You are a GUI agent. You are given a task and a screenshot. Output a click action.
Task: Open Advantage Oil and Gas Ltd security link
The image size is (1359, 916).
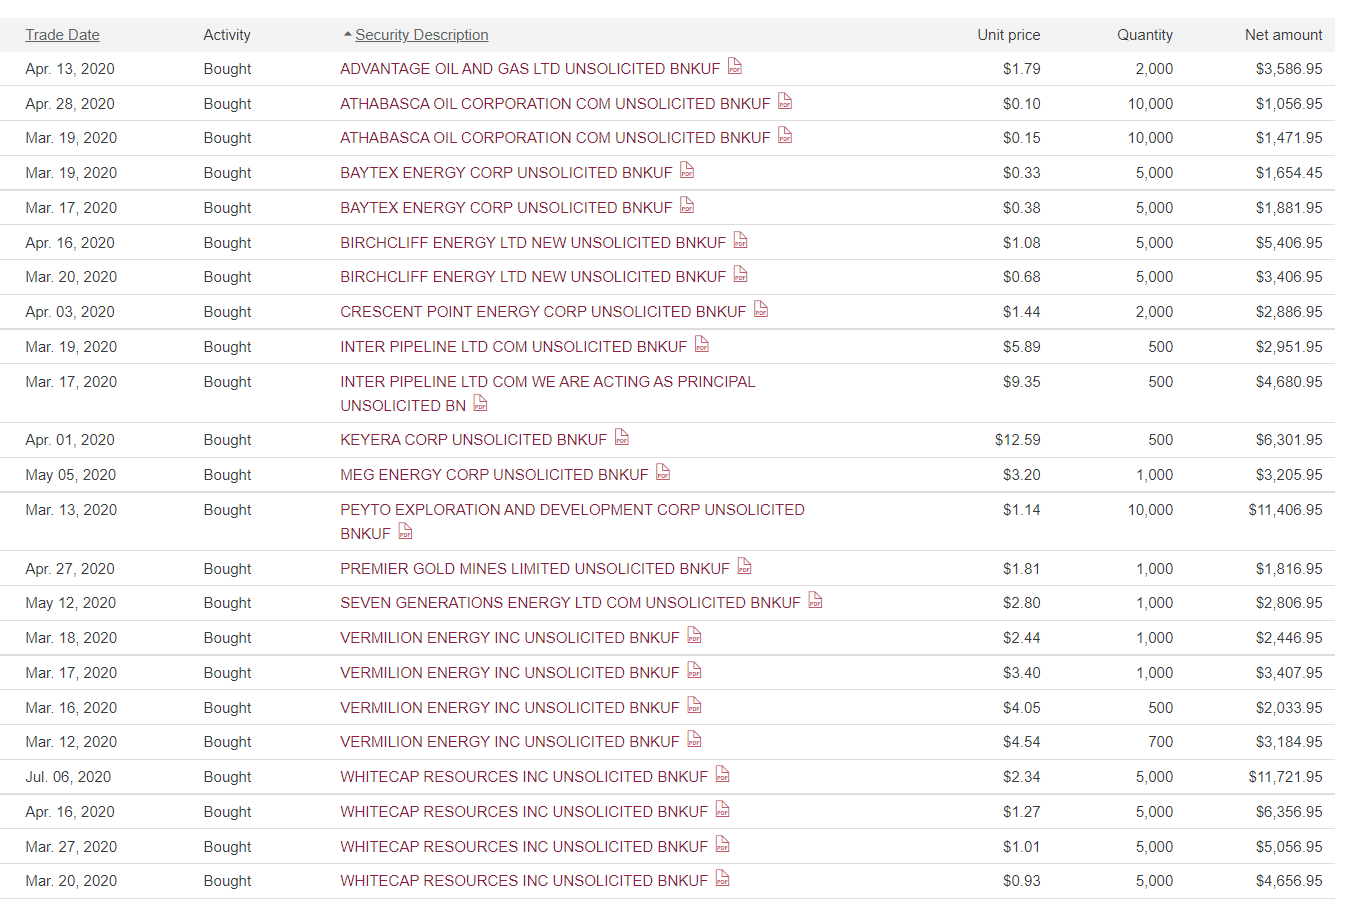[x=530, y=69]
